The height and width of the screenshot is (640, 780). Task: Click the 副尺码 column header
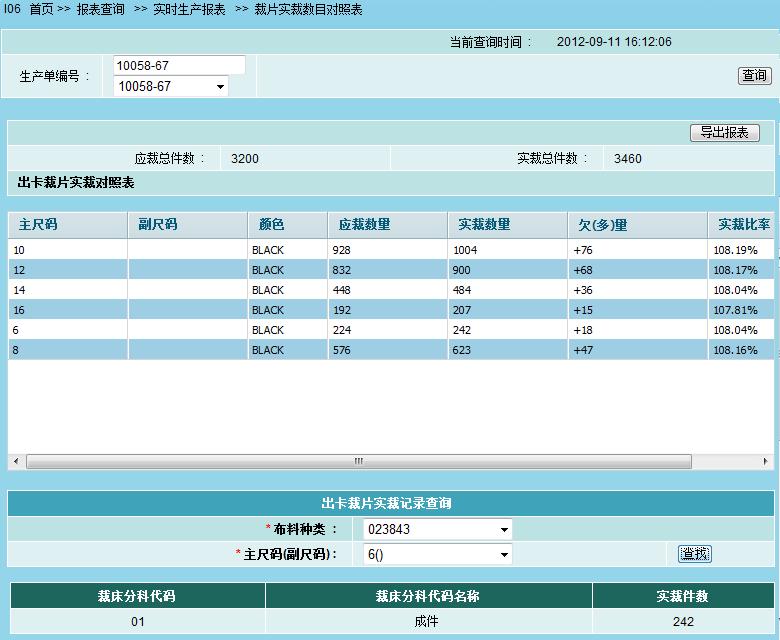158,225
